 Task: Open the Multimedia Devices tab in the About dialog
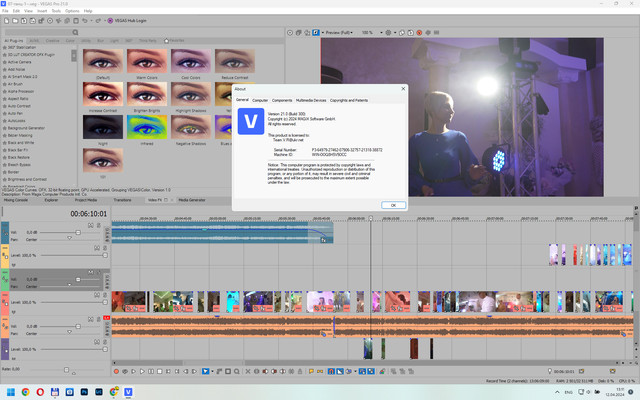tap(311, 100)
